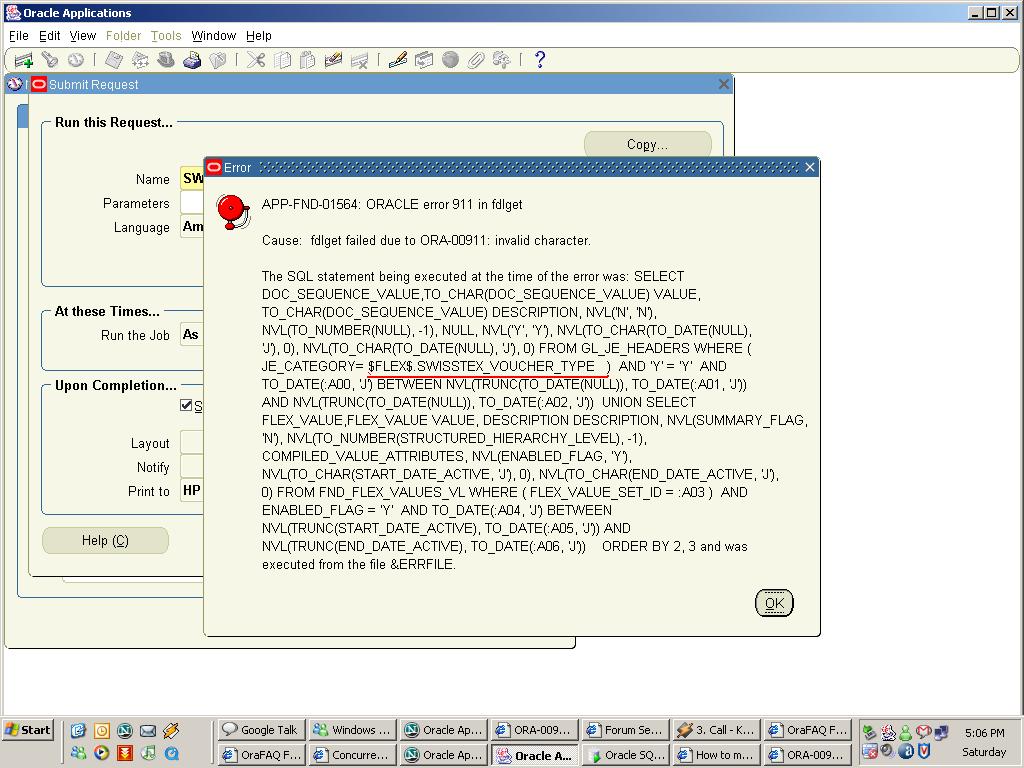The image size is (1024, 768).
Task: Switch to Forum Se... taskbar button
Action: tap(626, 730)
